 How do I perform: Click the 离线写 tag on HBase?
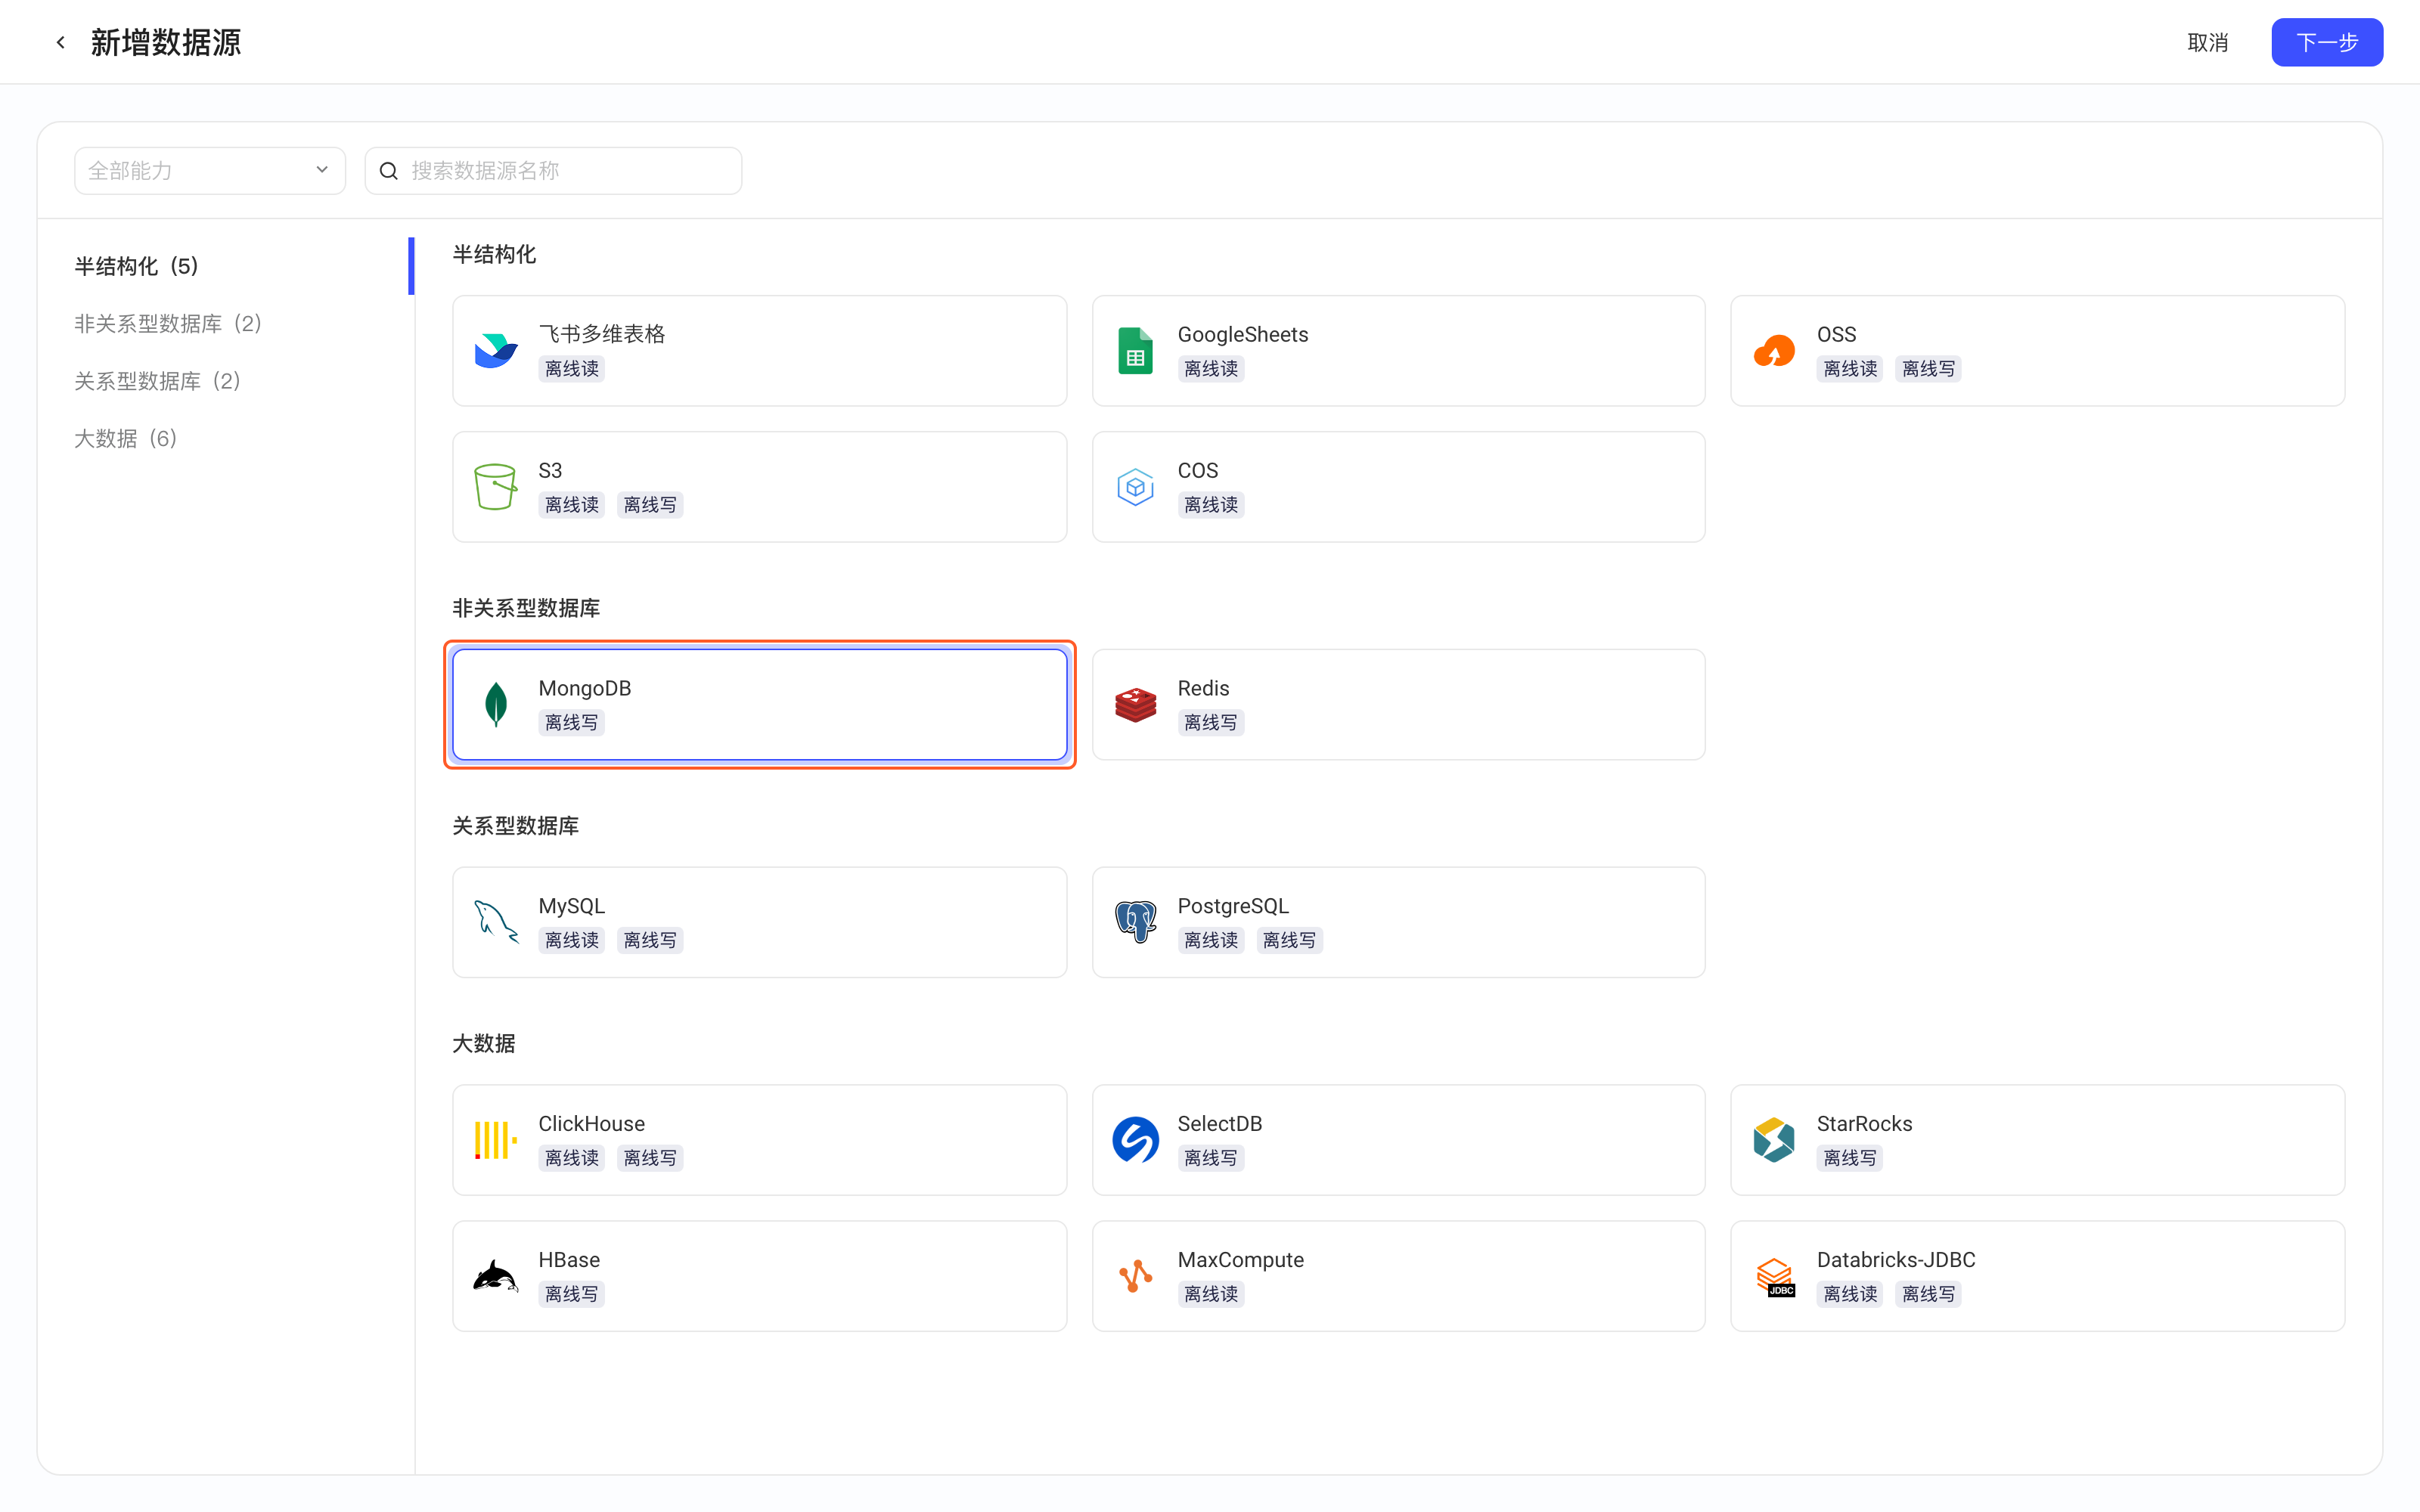click(572, 1294)
